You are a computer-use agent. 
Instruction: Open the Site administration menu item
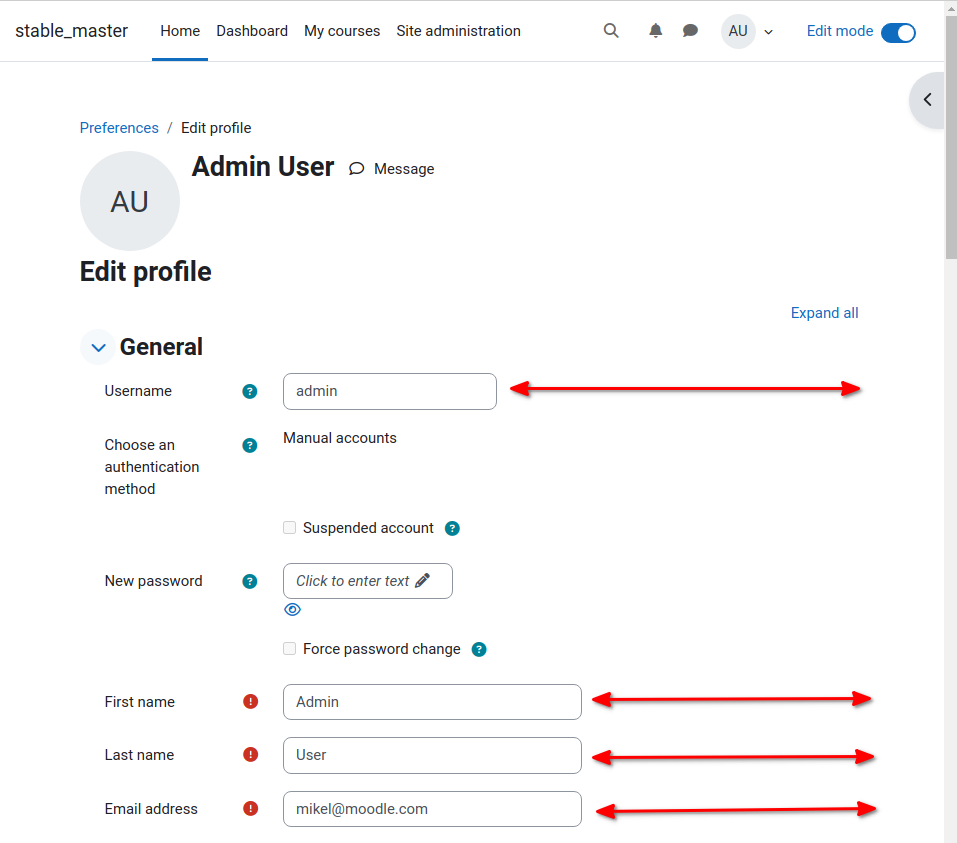point(458,31)
